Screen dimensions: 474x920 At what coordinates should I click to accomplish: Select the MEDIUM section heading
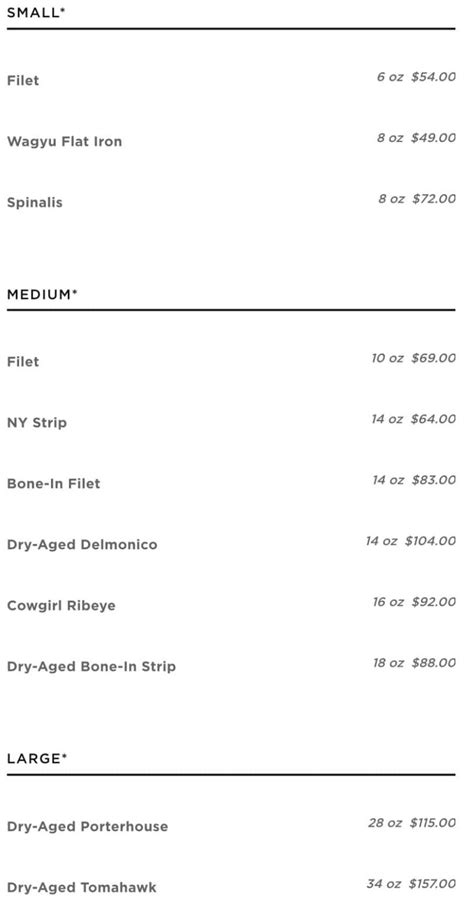pos(42,295)
